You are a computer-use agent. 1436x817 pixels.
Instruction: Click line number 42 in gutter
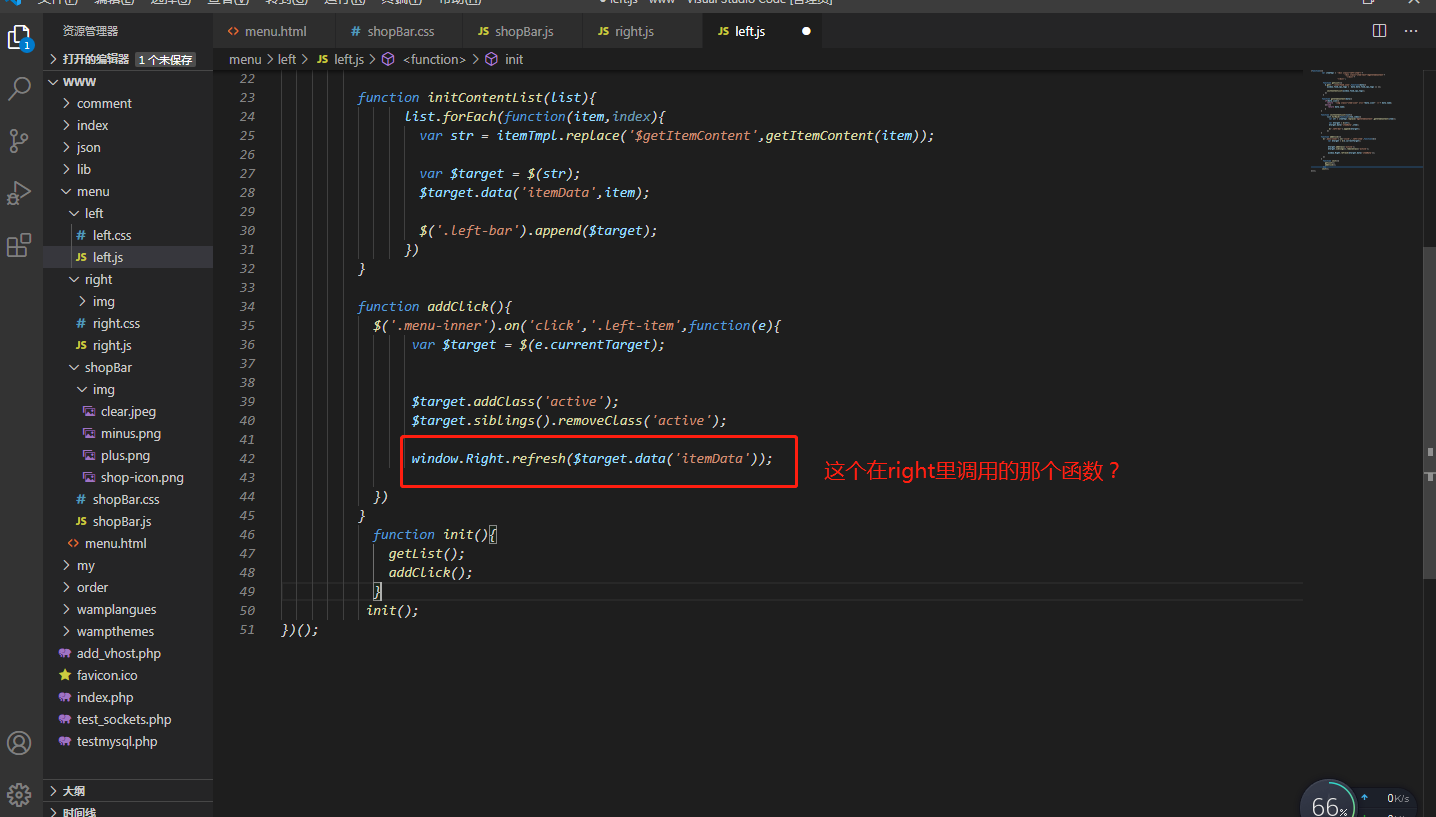(247, 458)
